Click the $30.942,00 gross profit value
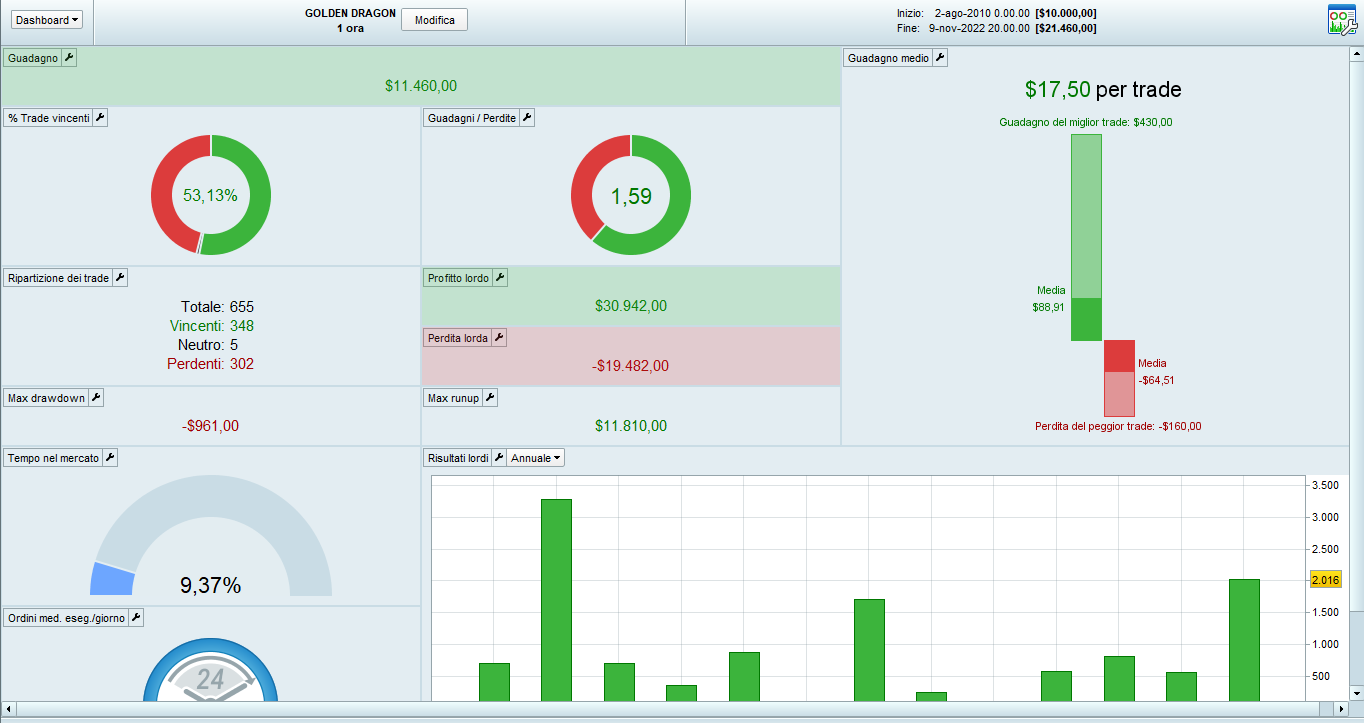The width and height of the screenshot is (1364, 723). tap(630, 306)
